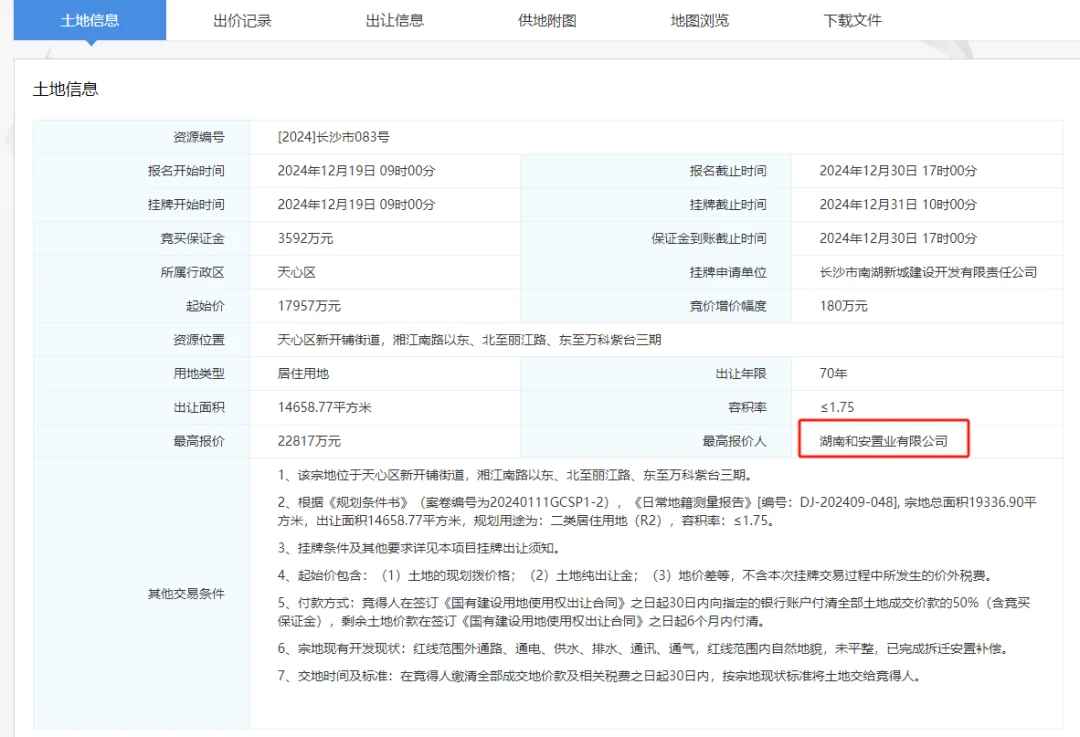Select area value 14658.77平方米

coord(324,407)
